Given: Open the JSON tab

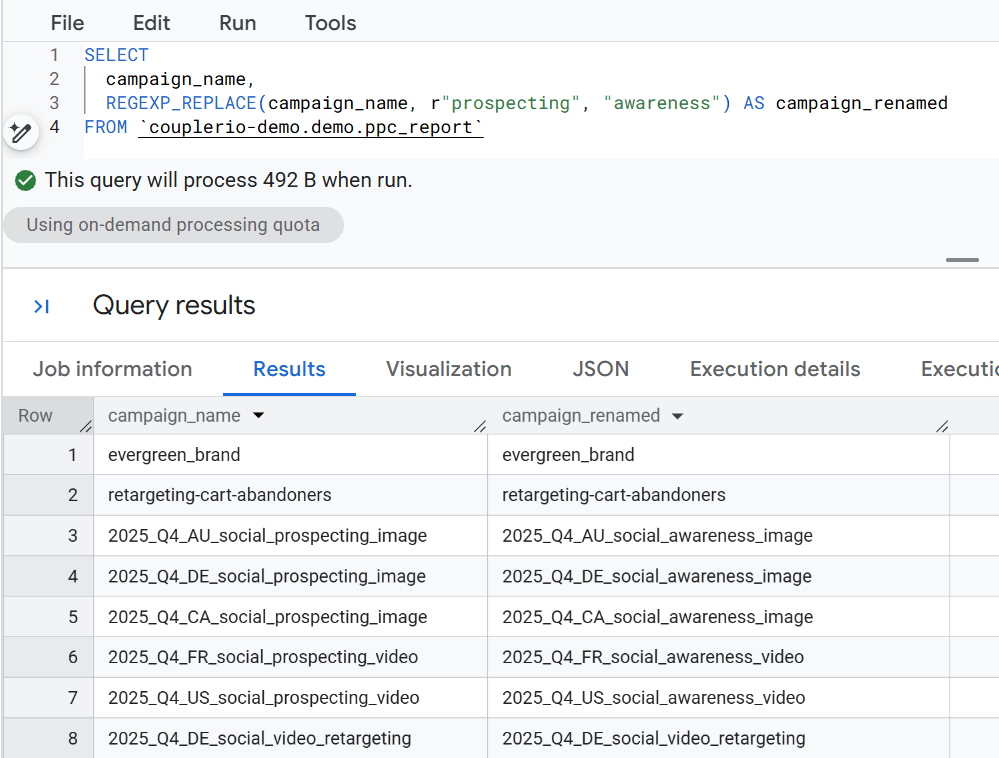Looking at the screenshot, I should pos(601,369).
